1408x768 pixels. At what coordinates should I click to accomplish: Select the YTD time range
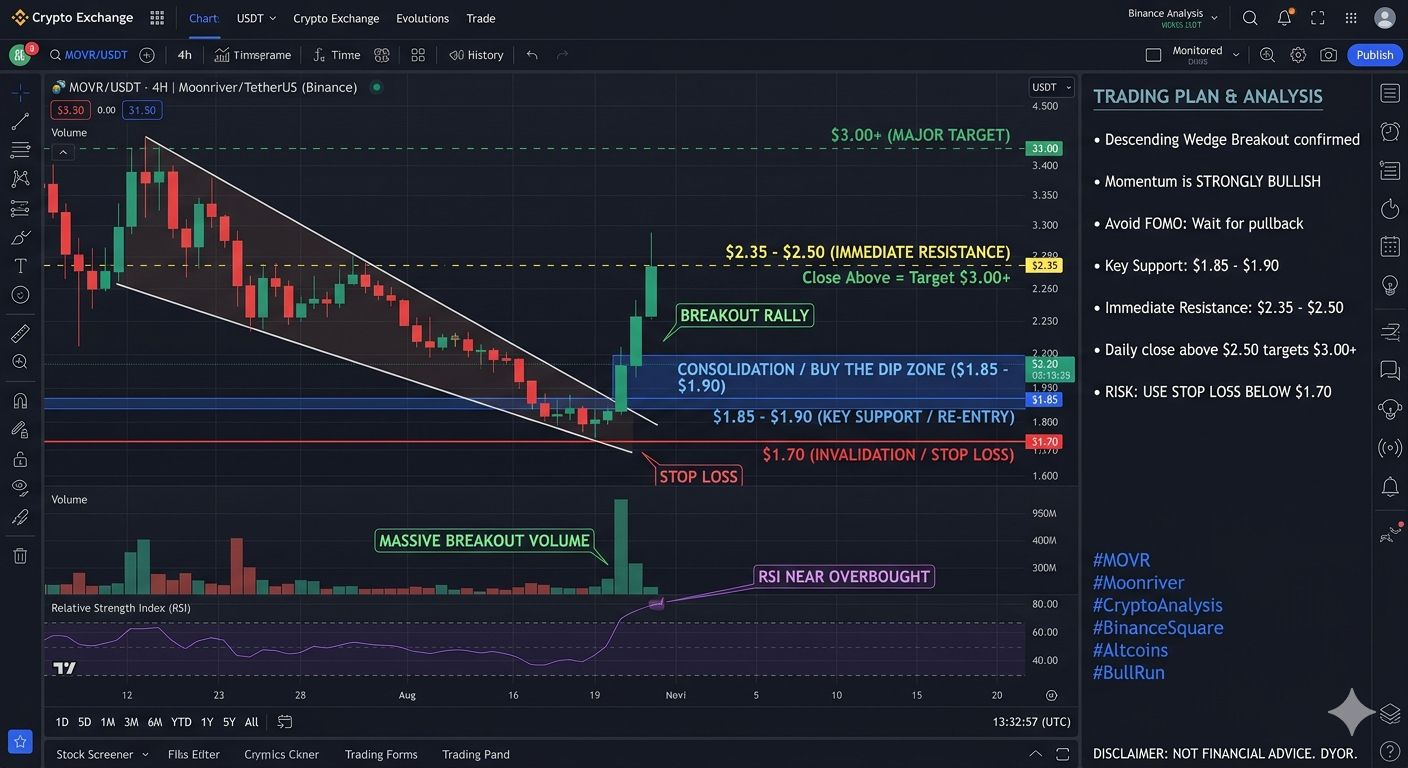[181, 722]
